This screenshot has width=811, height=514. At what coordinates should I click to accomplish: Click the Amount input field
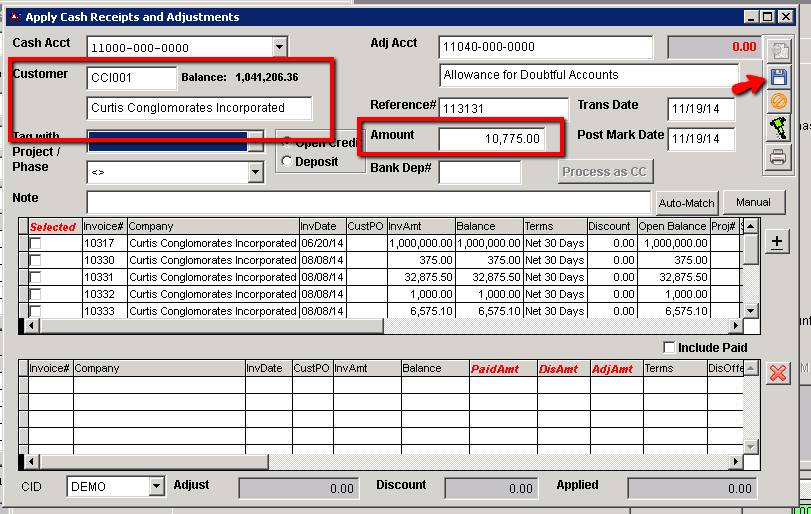click(x=491, y=139)
